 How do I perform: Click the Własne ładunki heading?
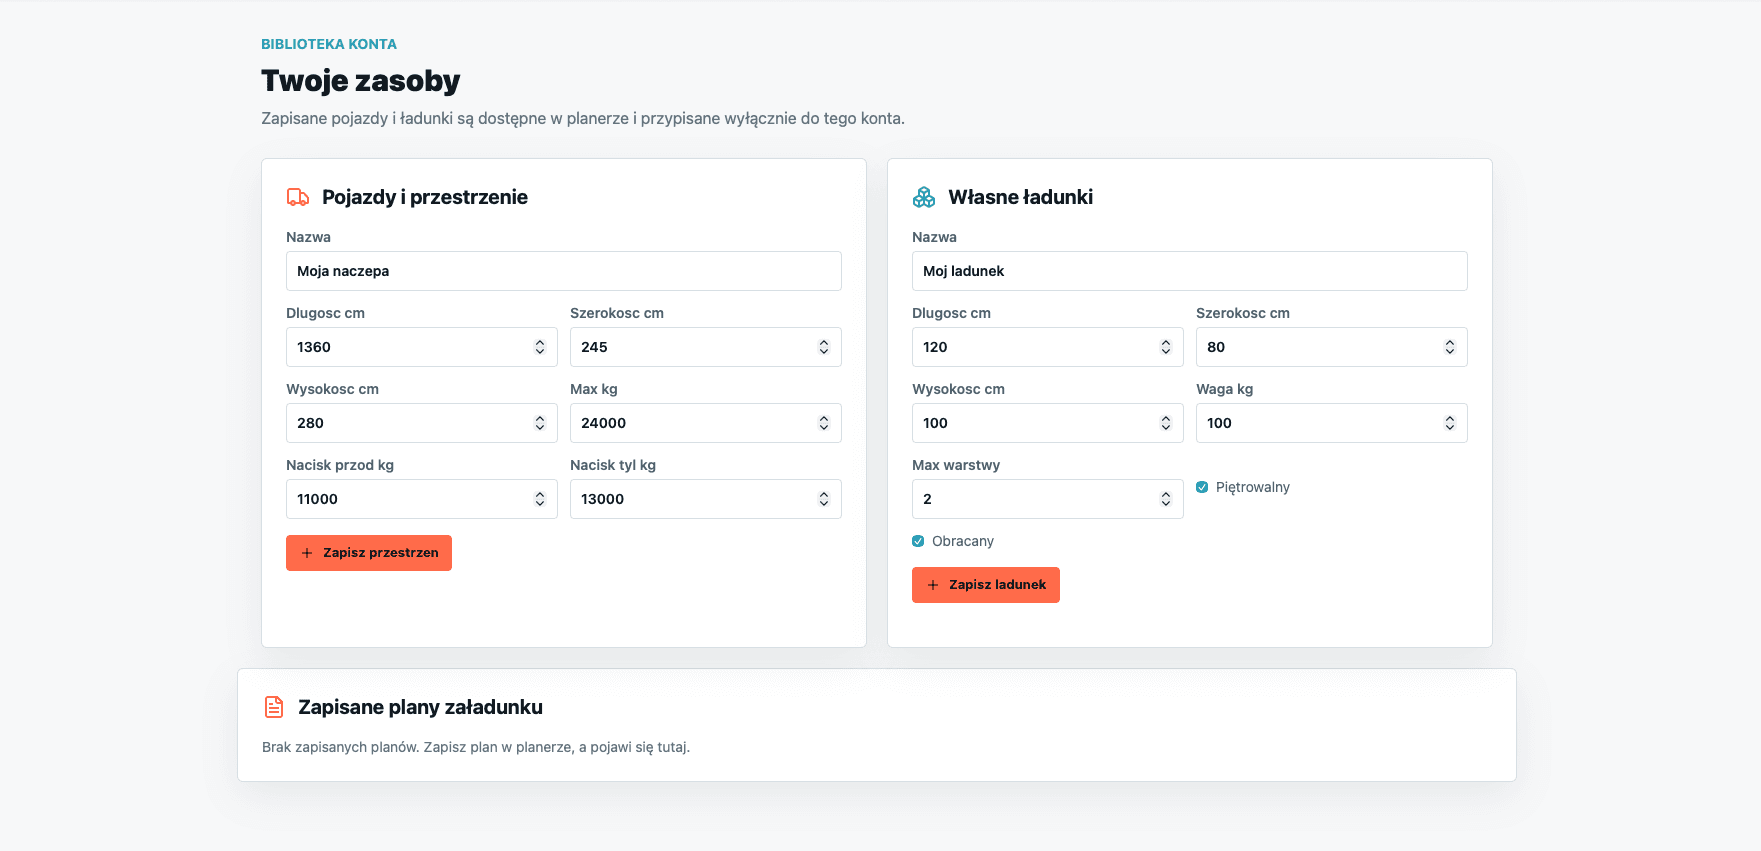click(x=1021, y=197)
